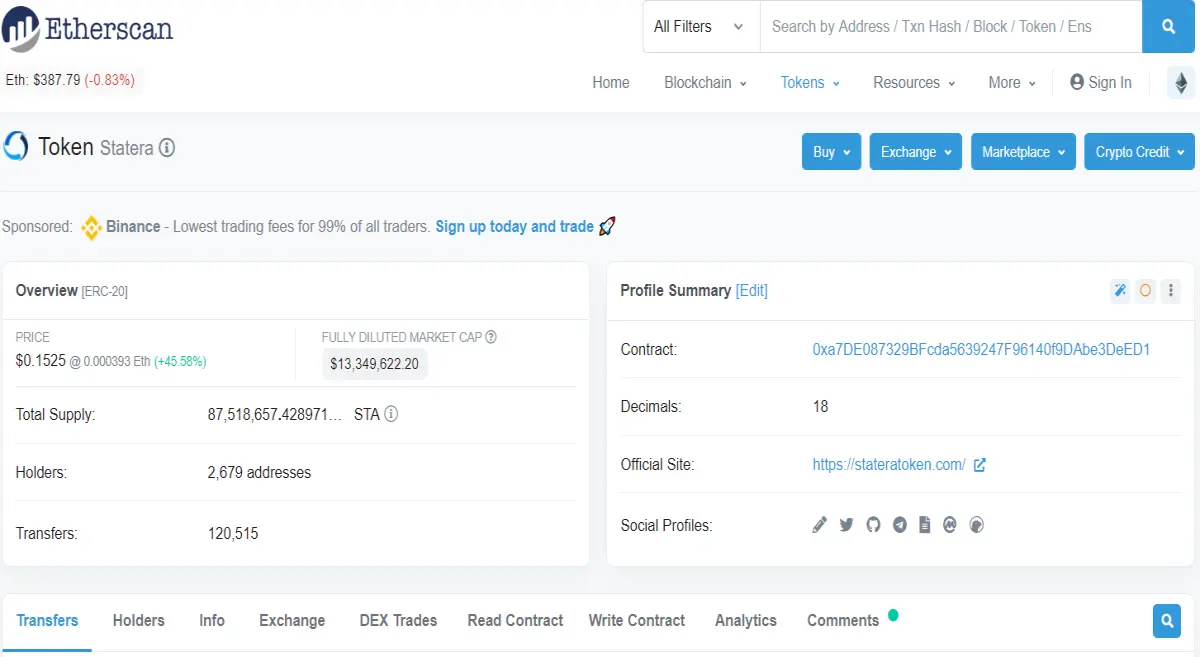This screenshot has width=1200, height=657.
Task: Switch to the Exchange tab
Action: tap(292, 621)
